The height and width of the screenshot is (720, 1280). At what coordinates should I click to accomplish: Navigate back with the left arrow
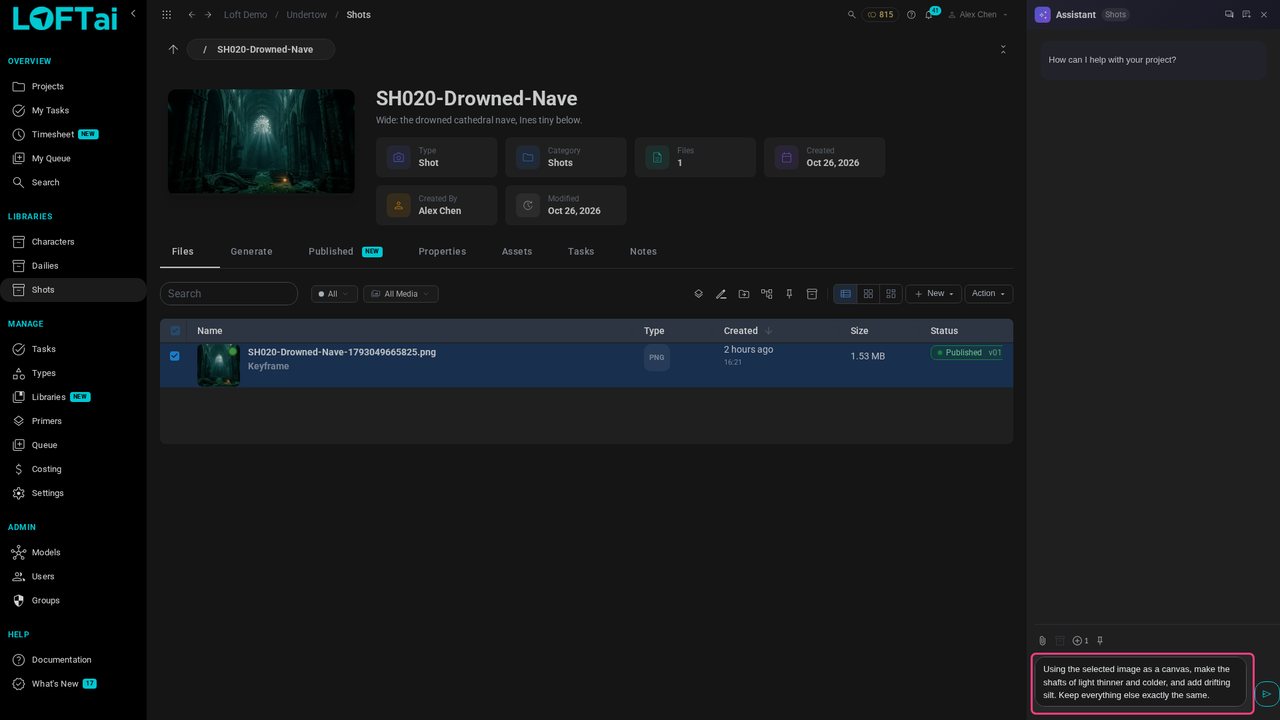192,15
